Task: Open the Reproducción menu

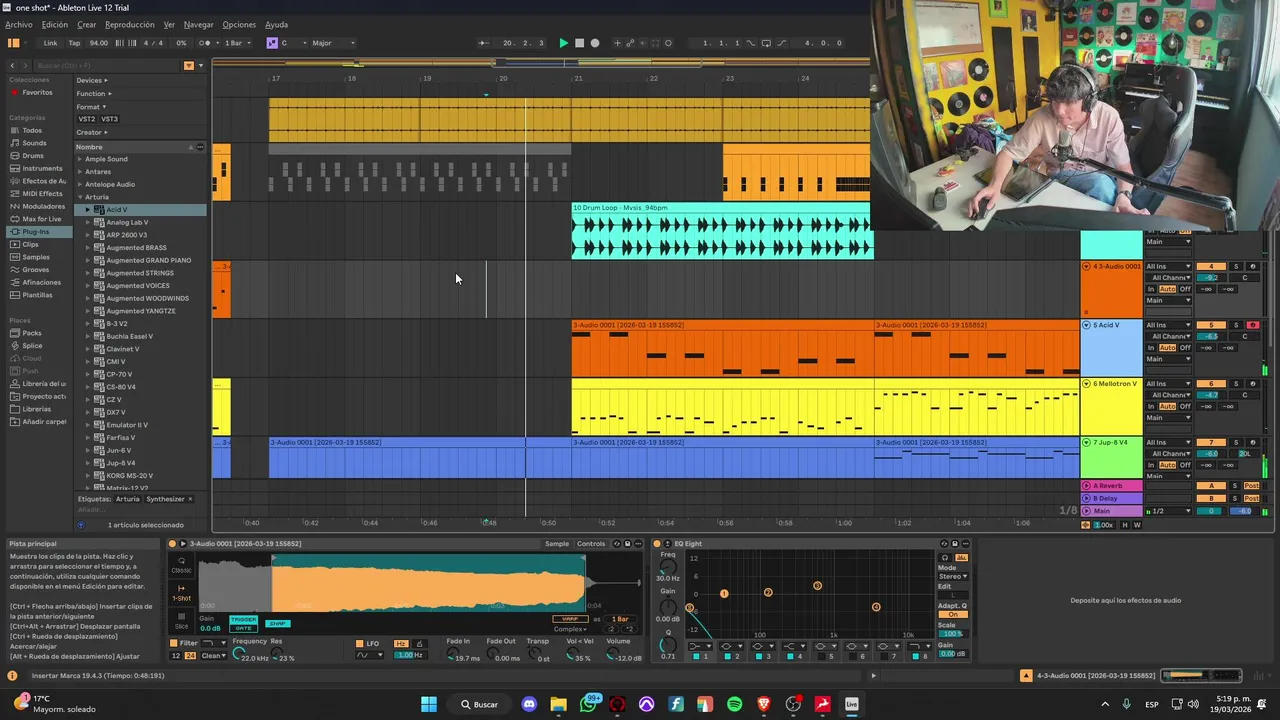Action: (130, 24)
